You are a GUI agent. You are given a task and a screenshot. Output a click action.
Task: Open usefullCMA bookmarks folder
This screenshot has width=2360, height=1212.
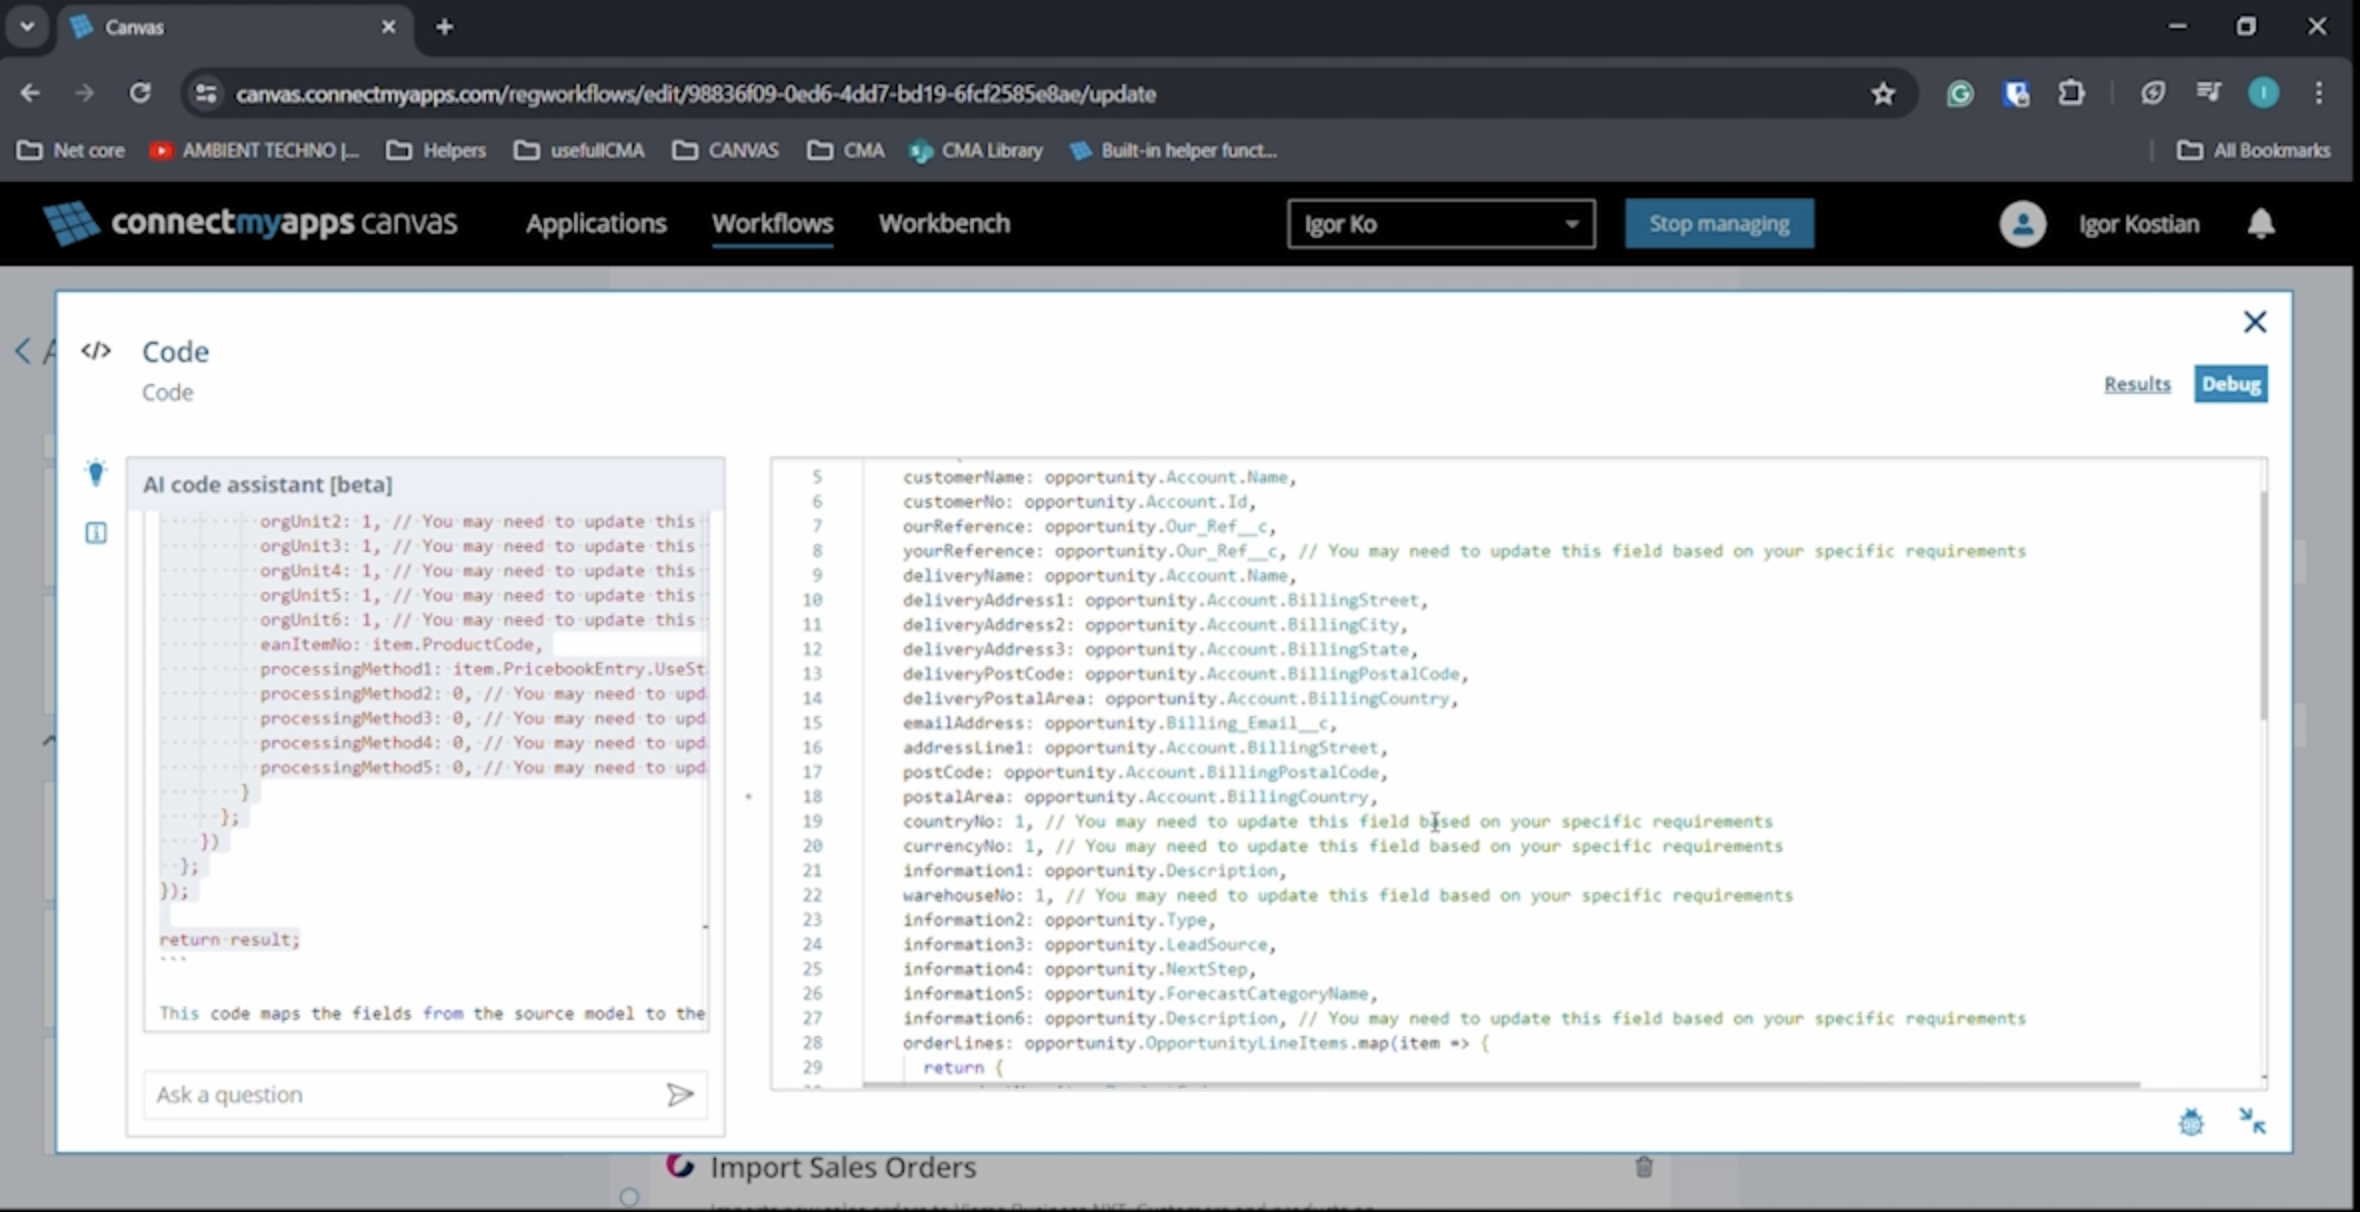[x=580, y=150]
